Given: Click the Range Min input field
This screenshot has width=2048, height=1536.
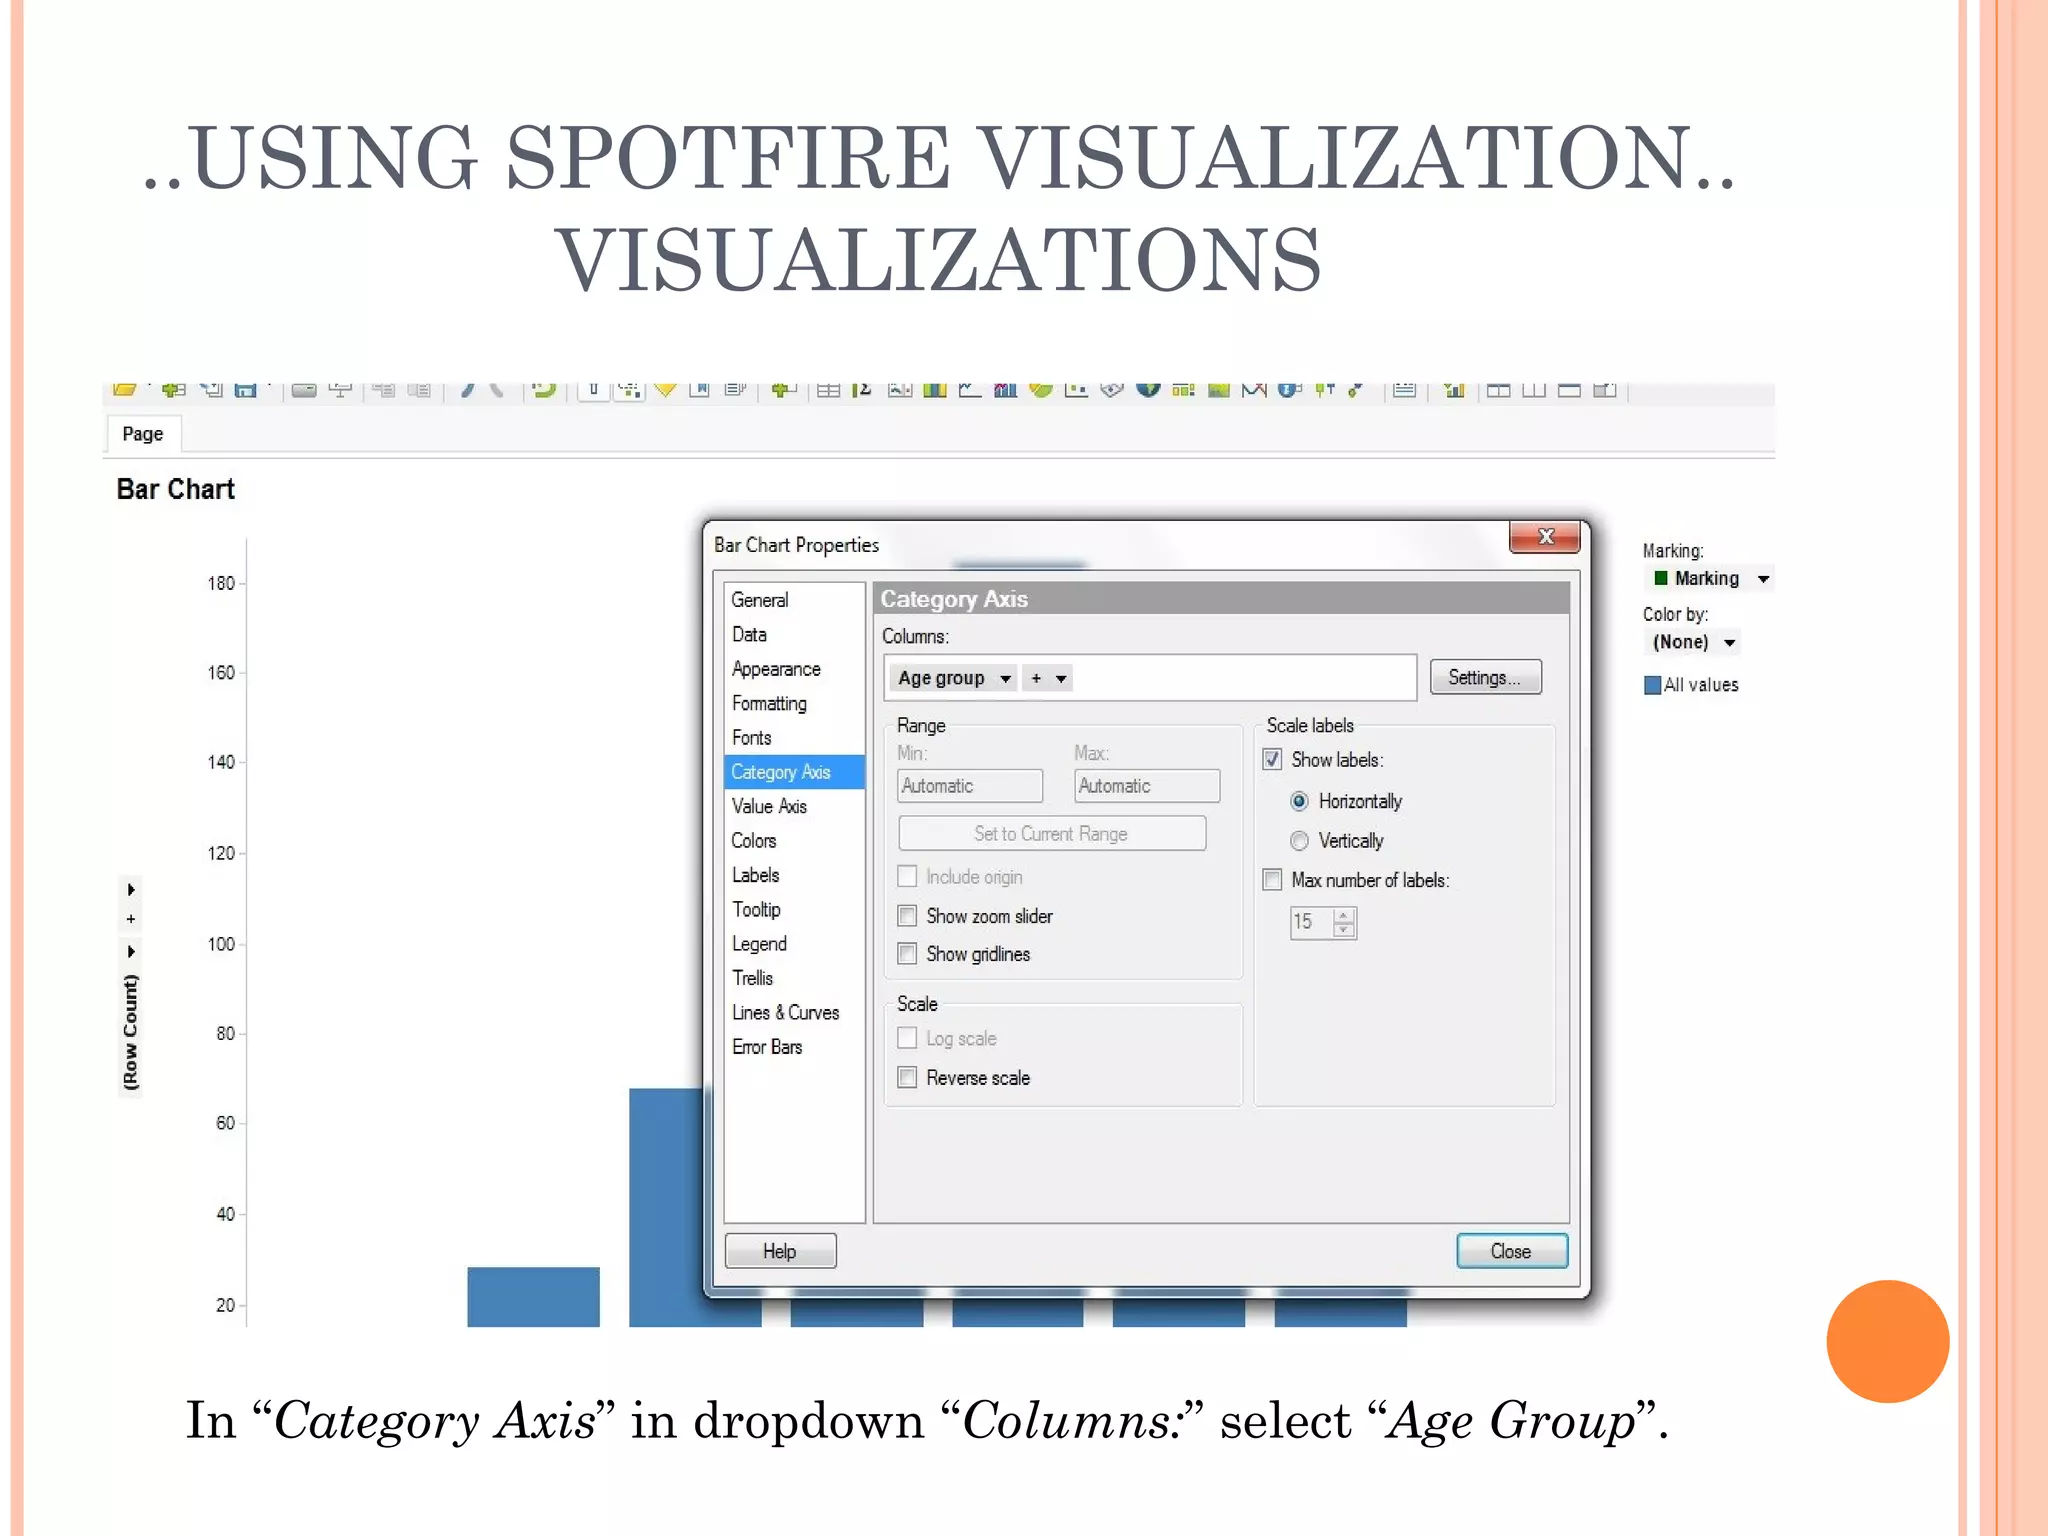Looking at the screenshot, I should coord(970,786).
